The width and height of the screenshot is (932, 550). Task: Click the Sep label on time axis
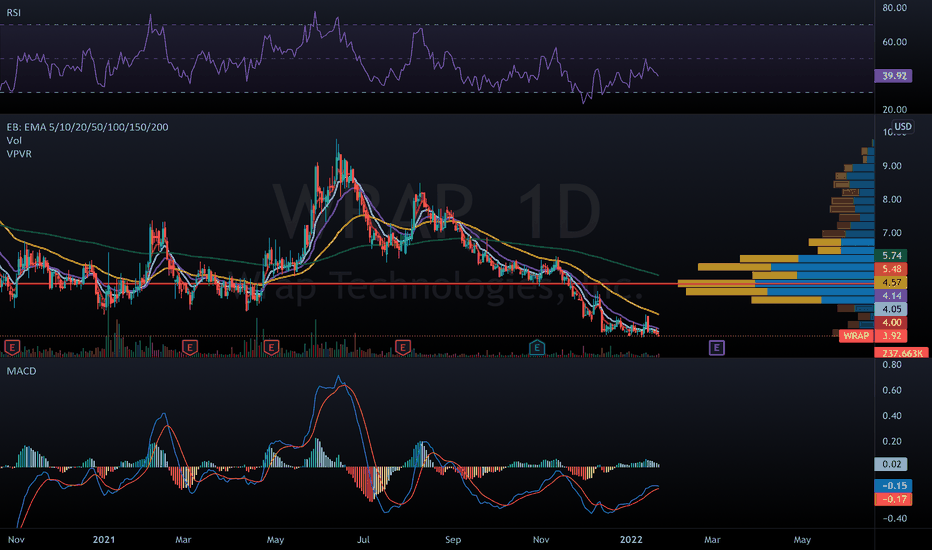(x=453, y=540)
